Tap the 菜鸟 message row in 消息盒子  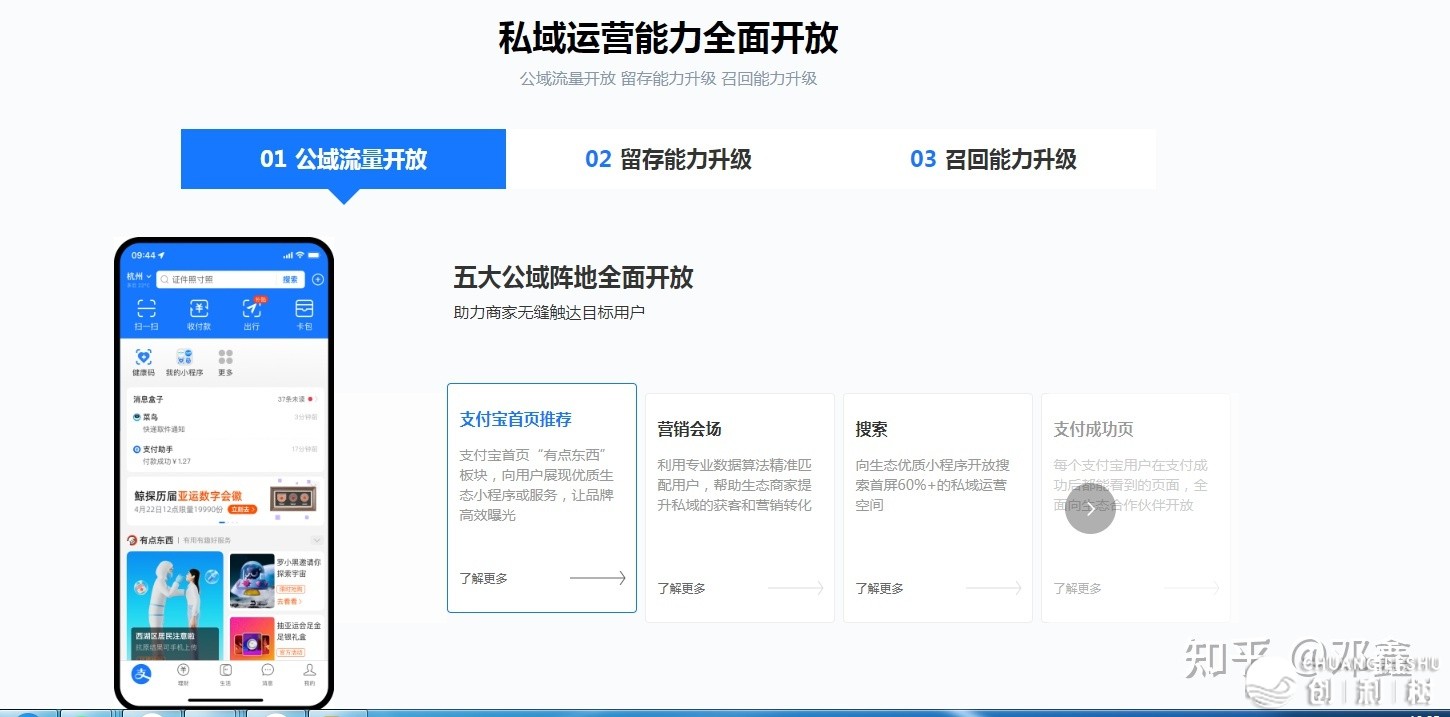tap(225, 422)
